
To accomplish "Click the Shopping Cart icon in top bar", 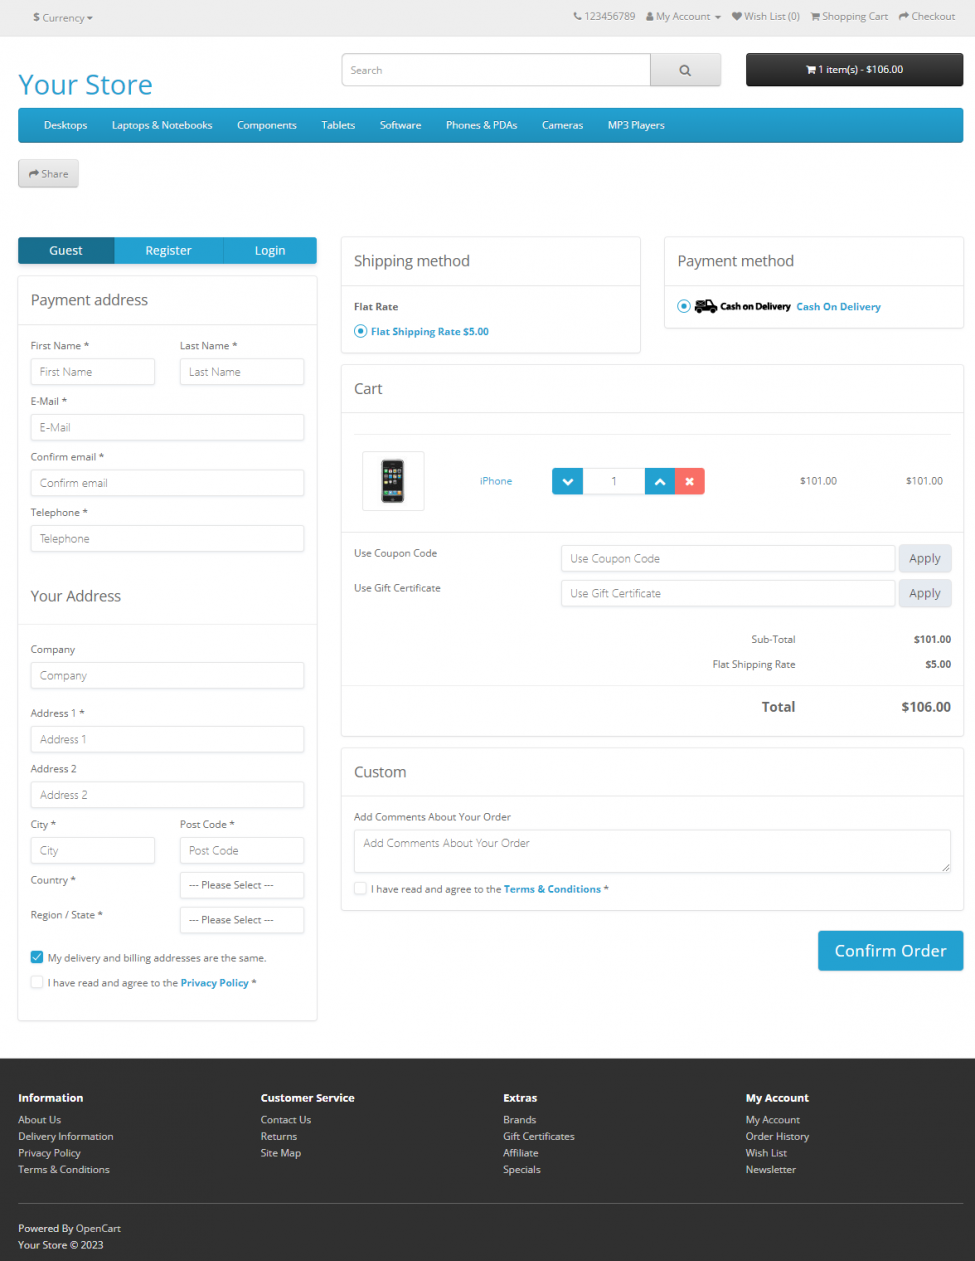I will click(x=817, y=16).
